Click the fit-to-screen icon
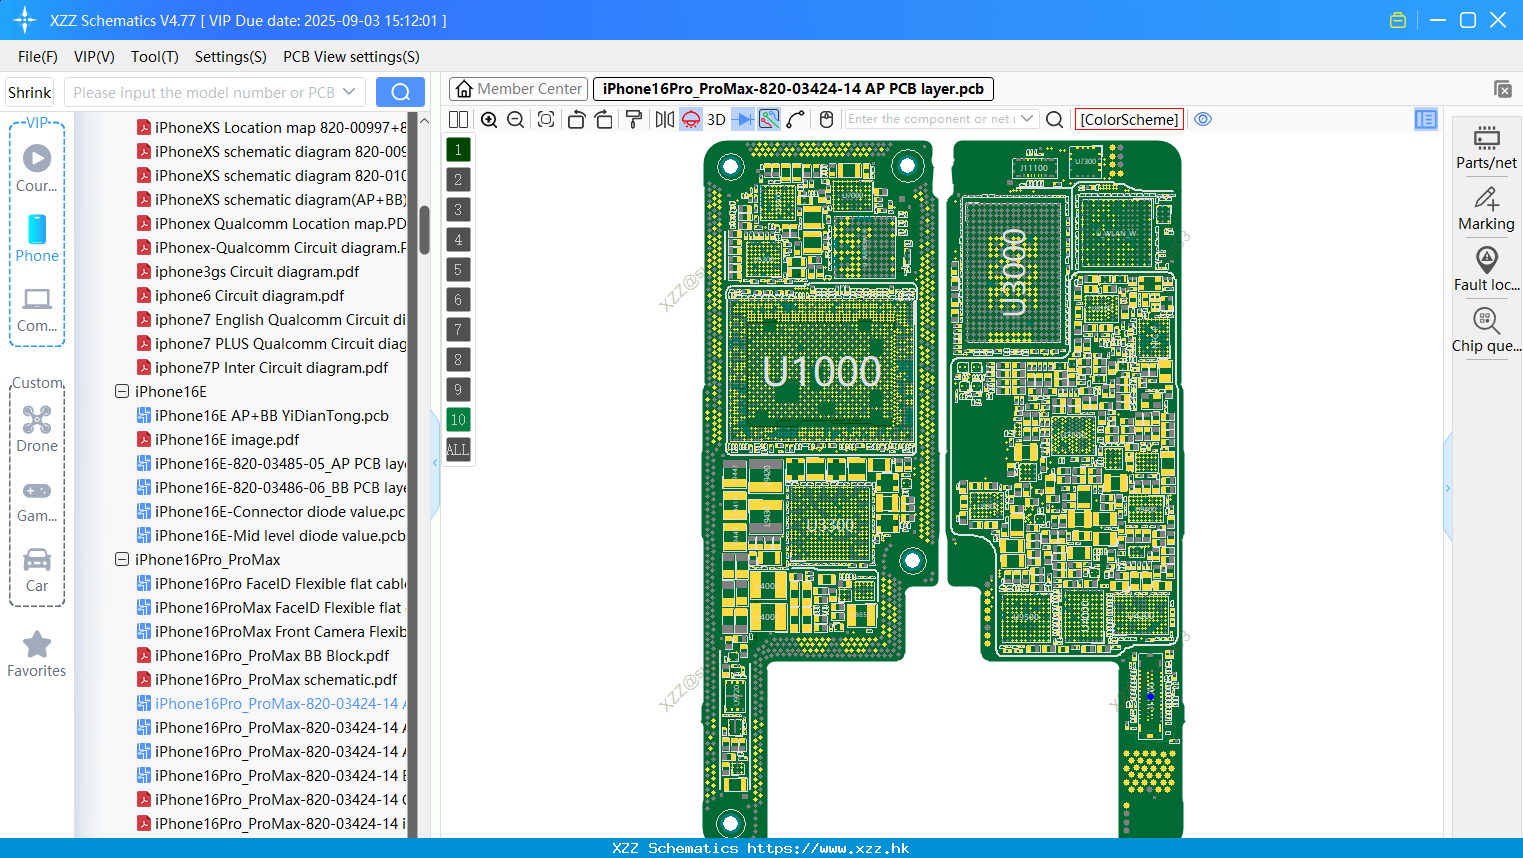Screen dimensions: 1523x858 546,120
